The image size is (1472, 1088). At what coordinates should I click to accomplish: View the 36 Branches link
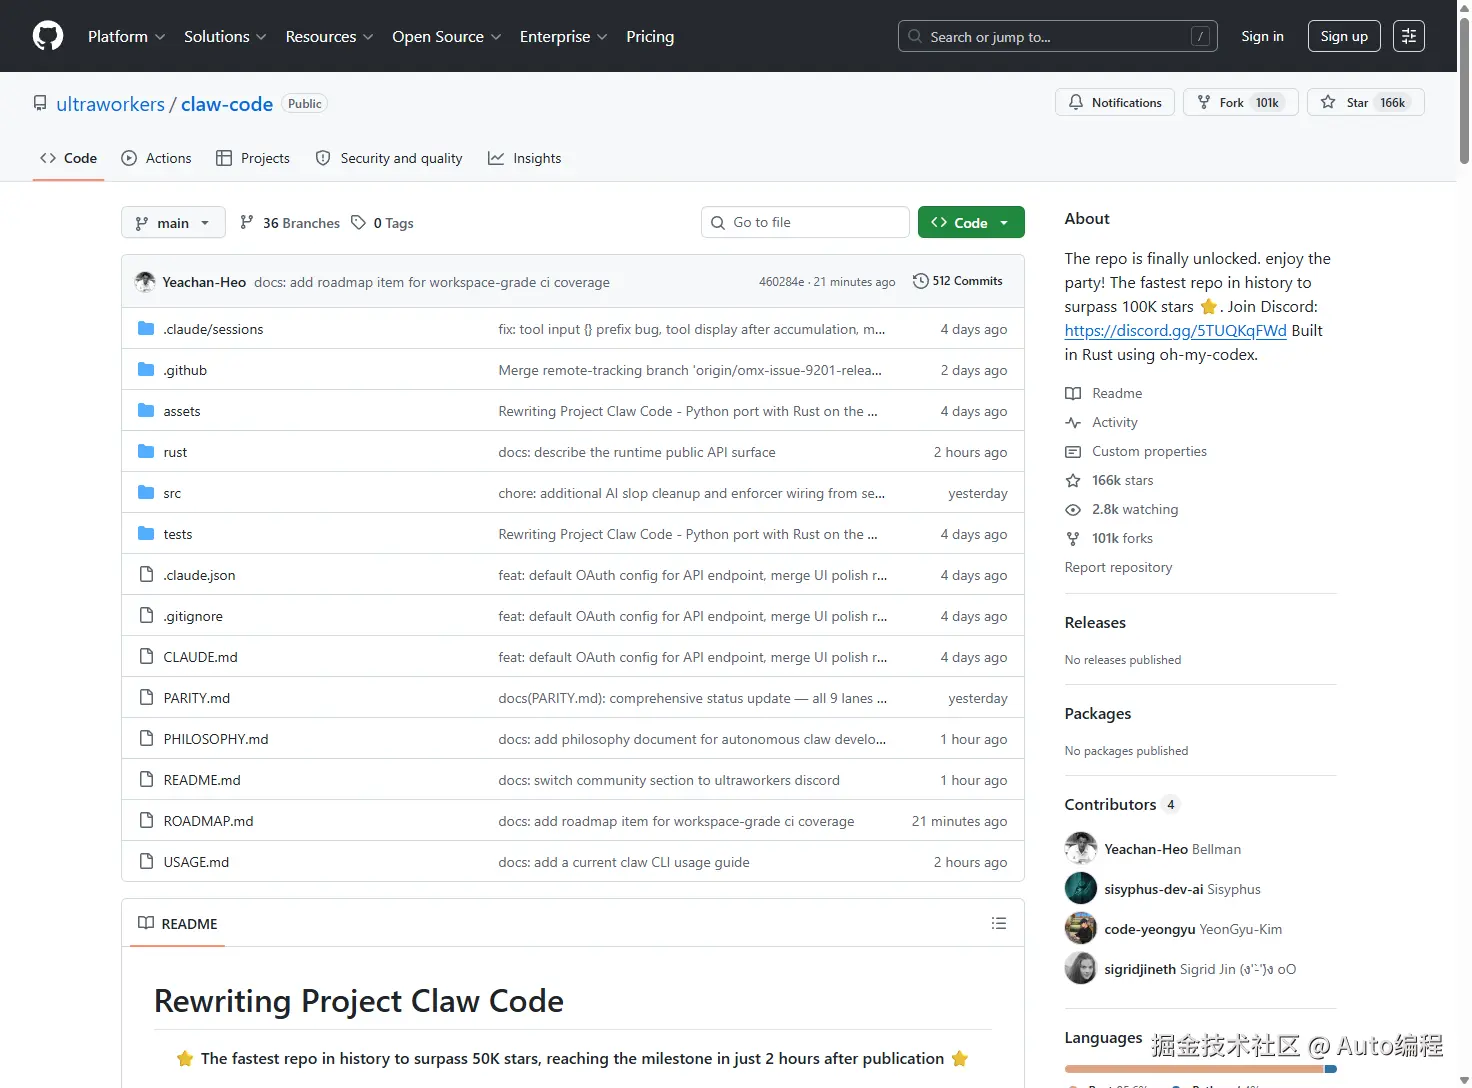point(290,223)
